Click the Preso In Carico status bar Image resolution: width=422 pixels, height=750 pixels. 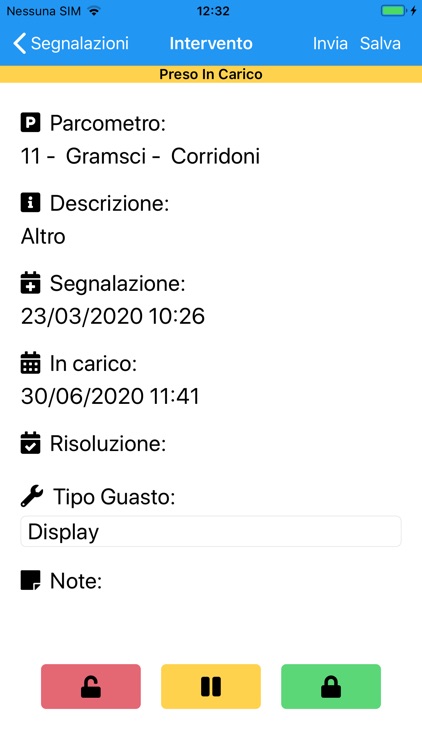tap(211, 74)
